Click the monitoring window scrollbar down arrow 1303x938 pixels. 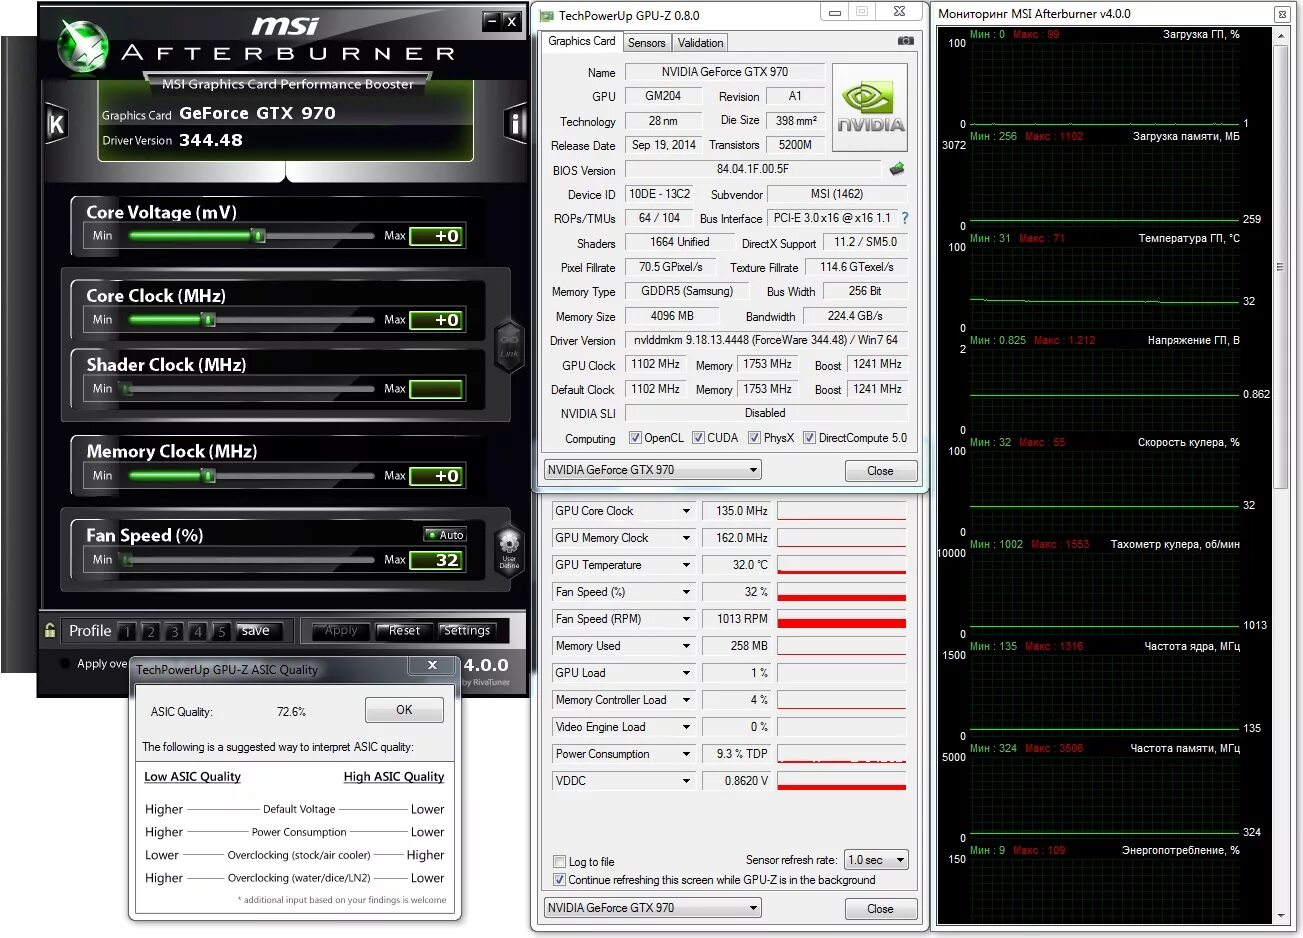[1281, 916]
